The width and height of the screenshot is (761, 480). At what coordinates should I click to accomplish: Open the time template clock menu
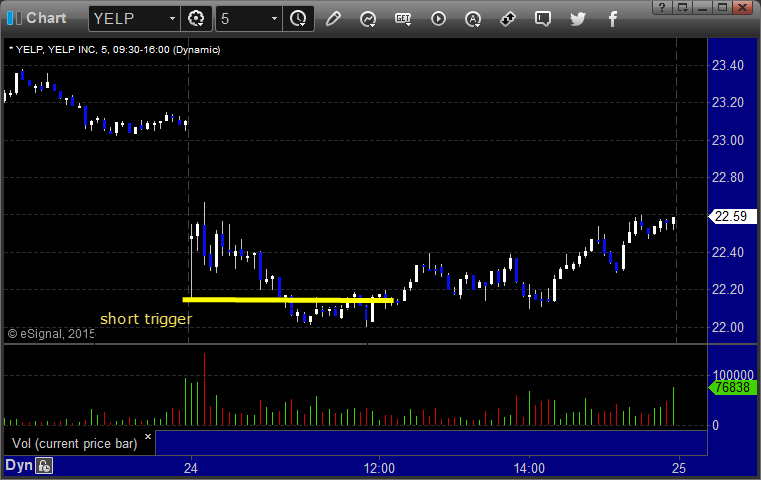coord(298,19)
